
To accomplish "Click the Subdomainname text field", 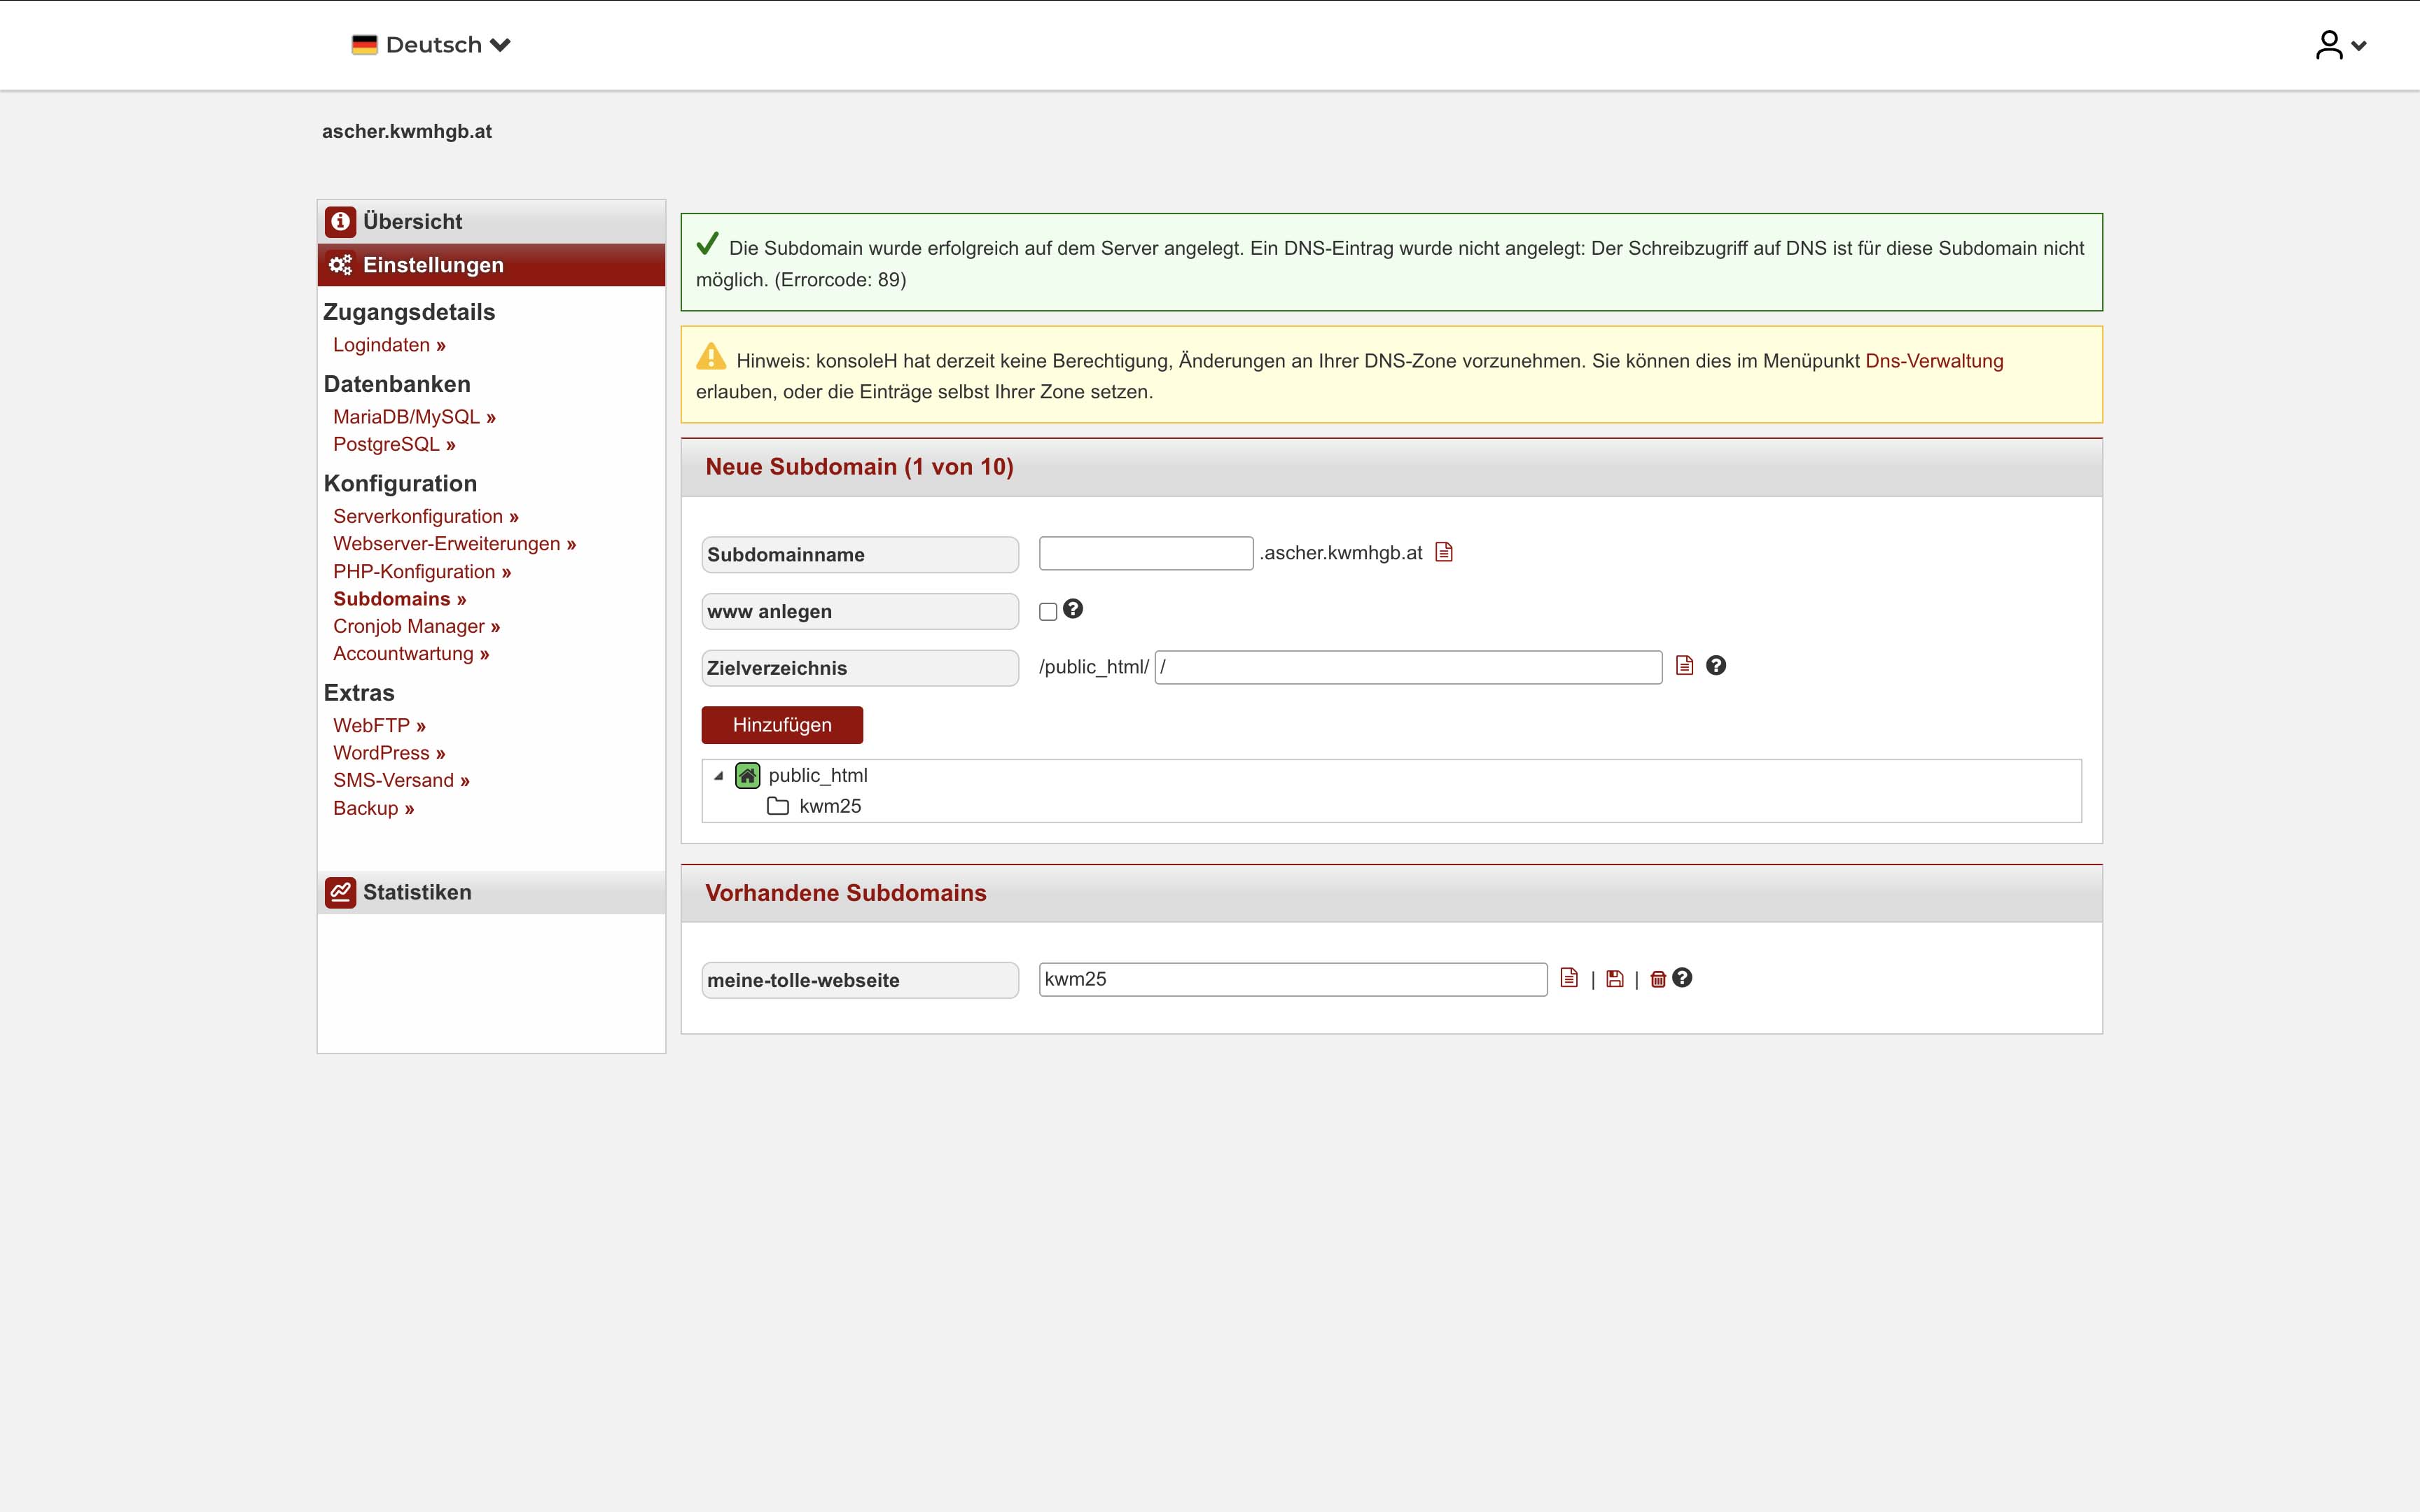I will 1145,553.
